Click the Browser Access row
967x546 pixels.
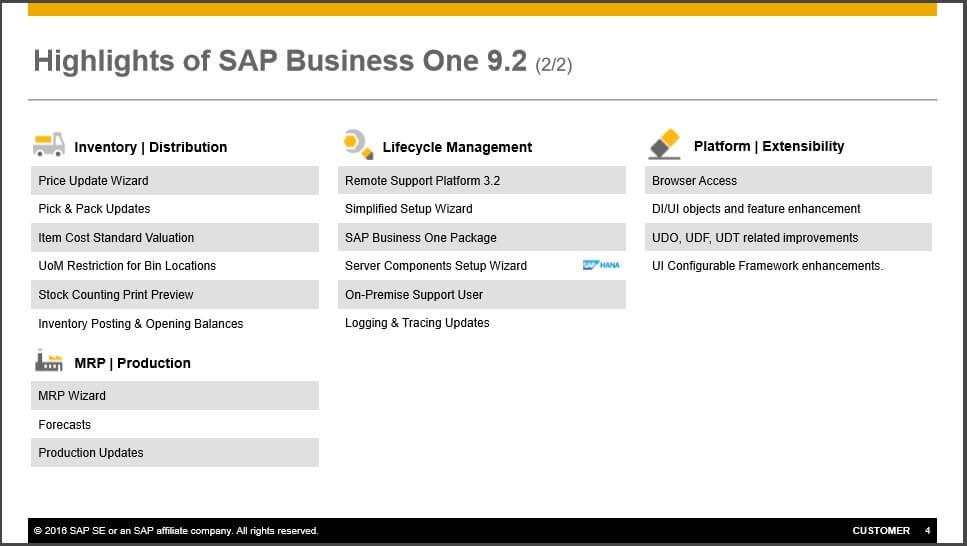(788, 181)
